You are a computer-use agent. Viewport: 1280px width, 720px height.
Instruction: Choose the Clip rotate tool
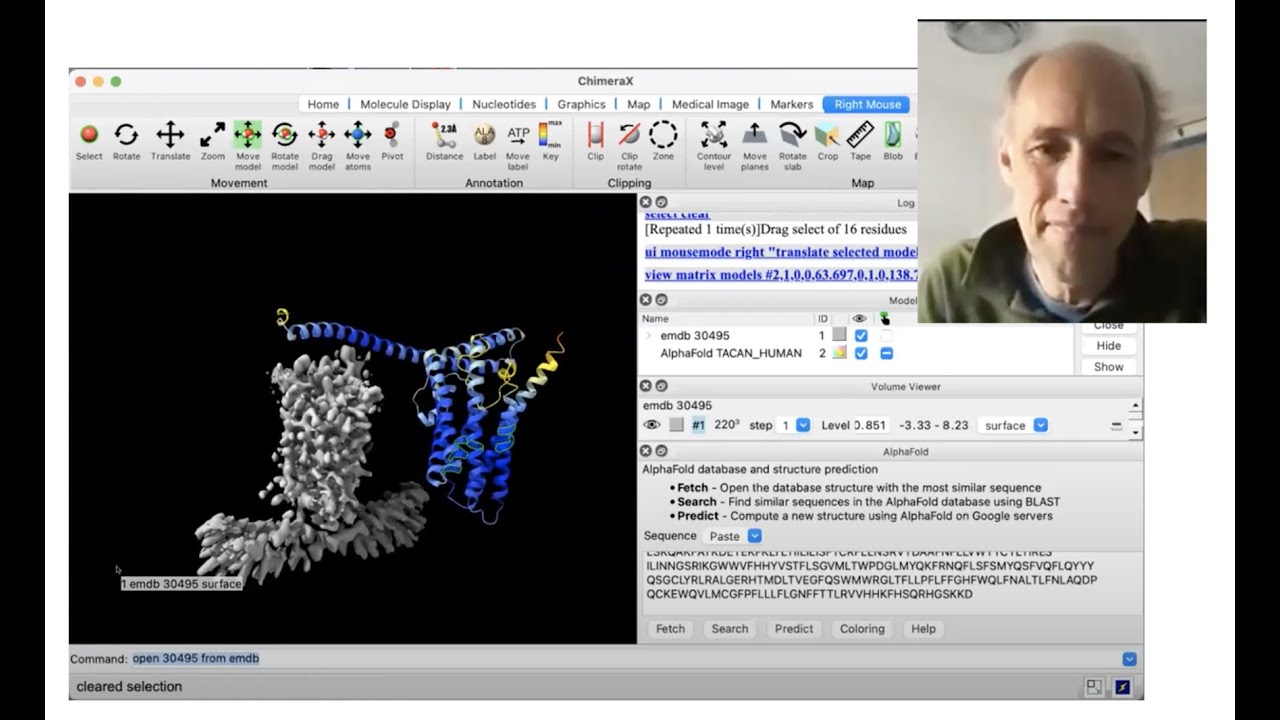[x=629, y=146]
